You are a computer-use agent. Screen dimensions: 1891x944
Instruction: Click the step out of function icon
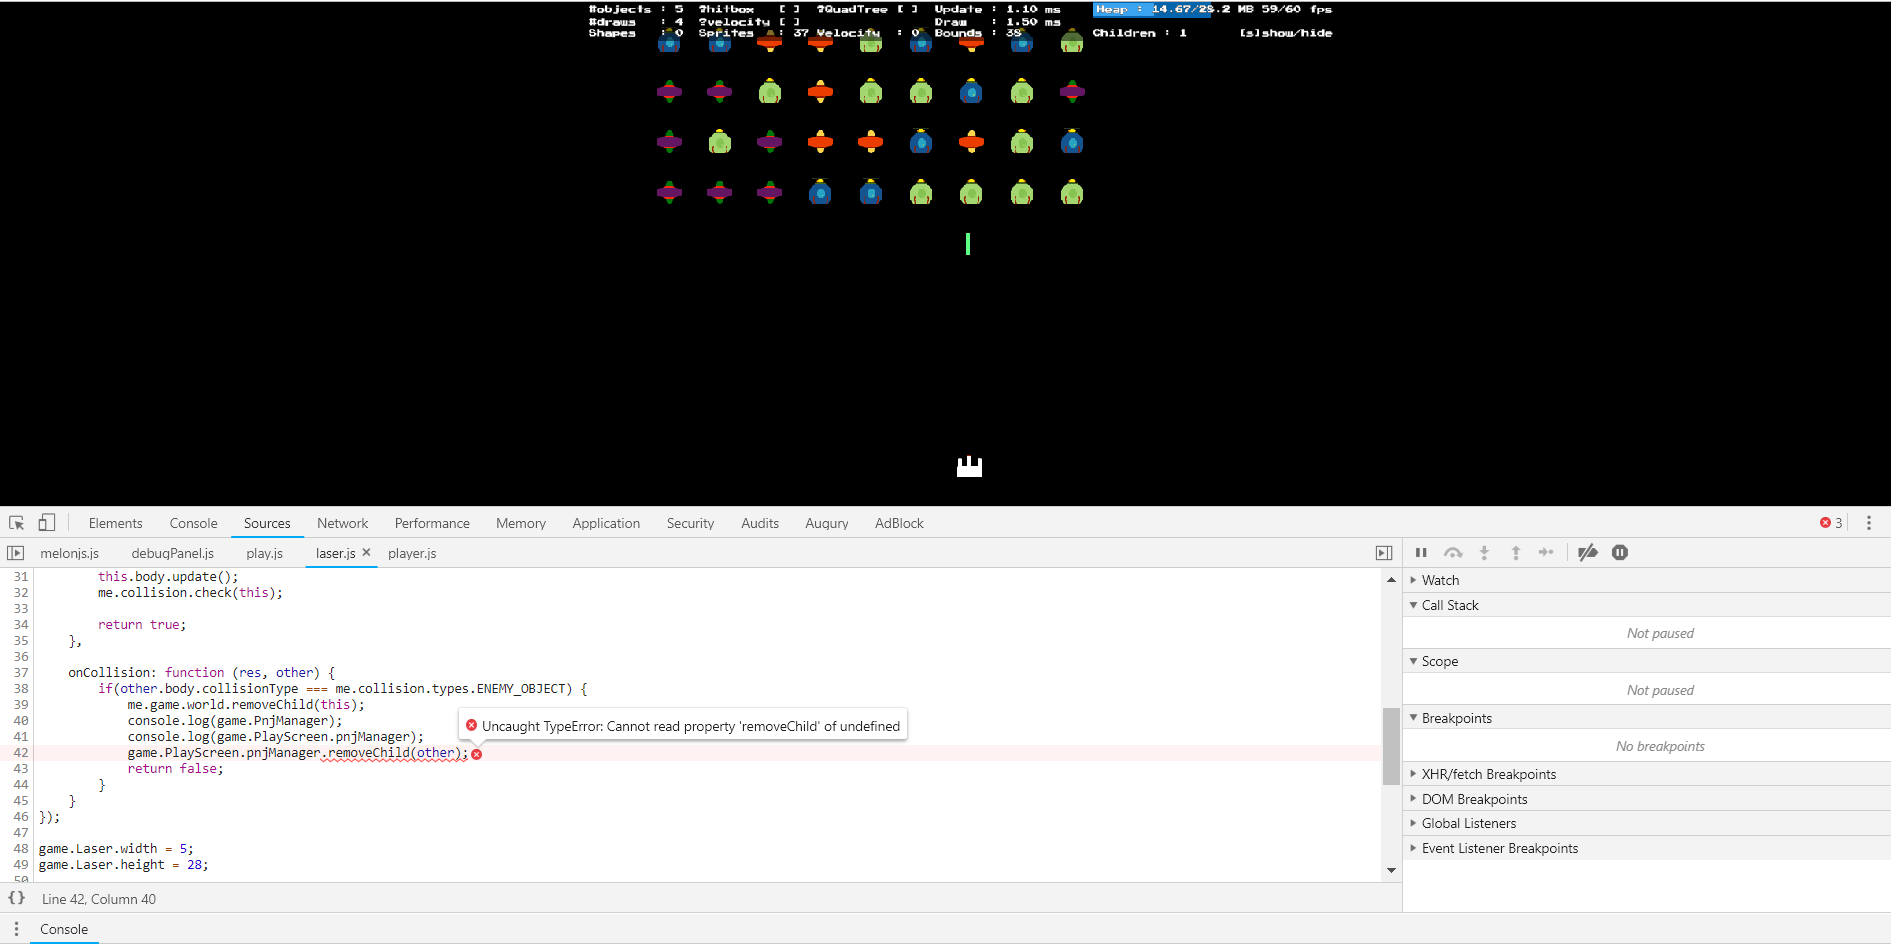[x=1516, y=552]
